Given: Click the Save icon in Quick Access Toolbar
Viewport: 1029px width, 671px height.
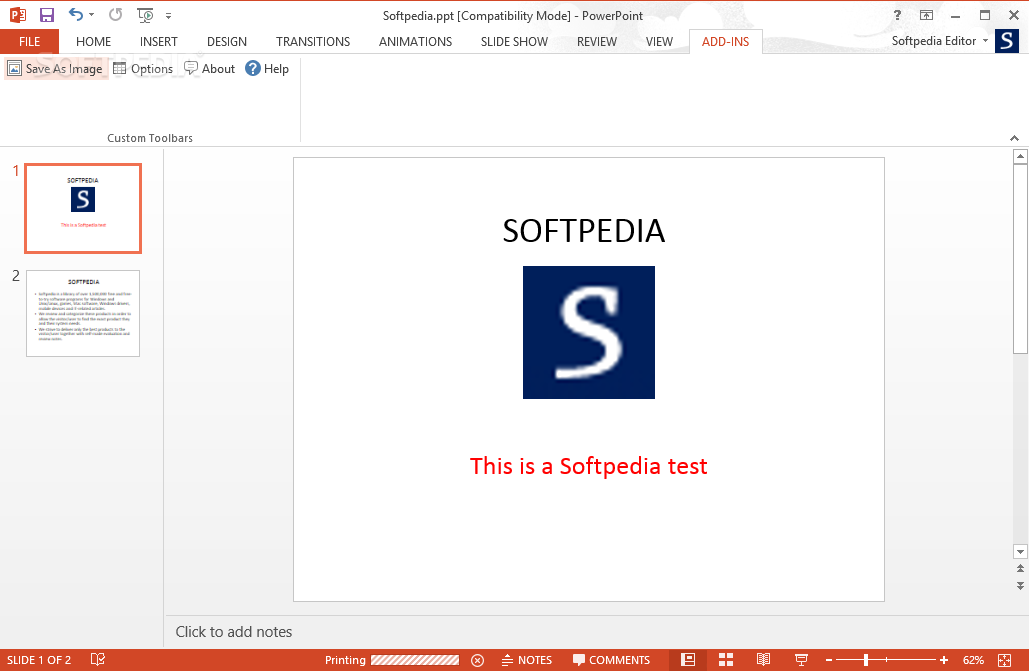Looking at the screenshot, I should pyautogui.click(x=47, y=14).
